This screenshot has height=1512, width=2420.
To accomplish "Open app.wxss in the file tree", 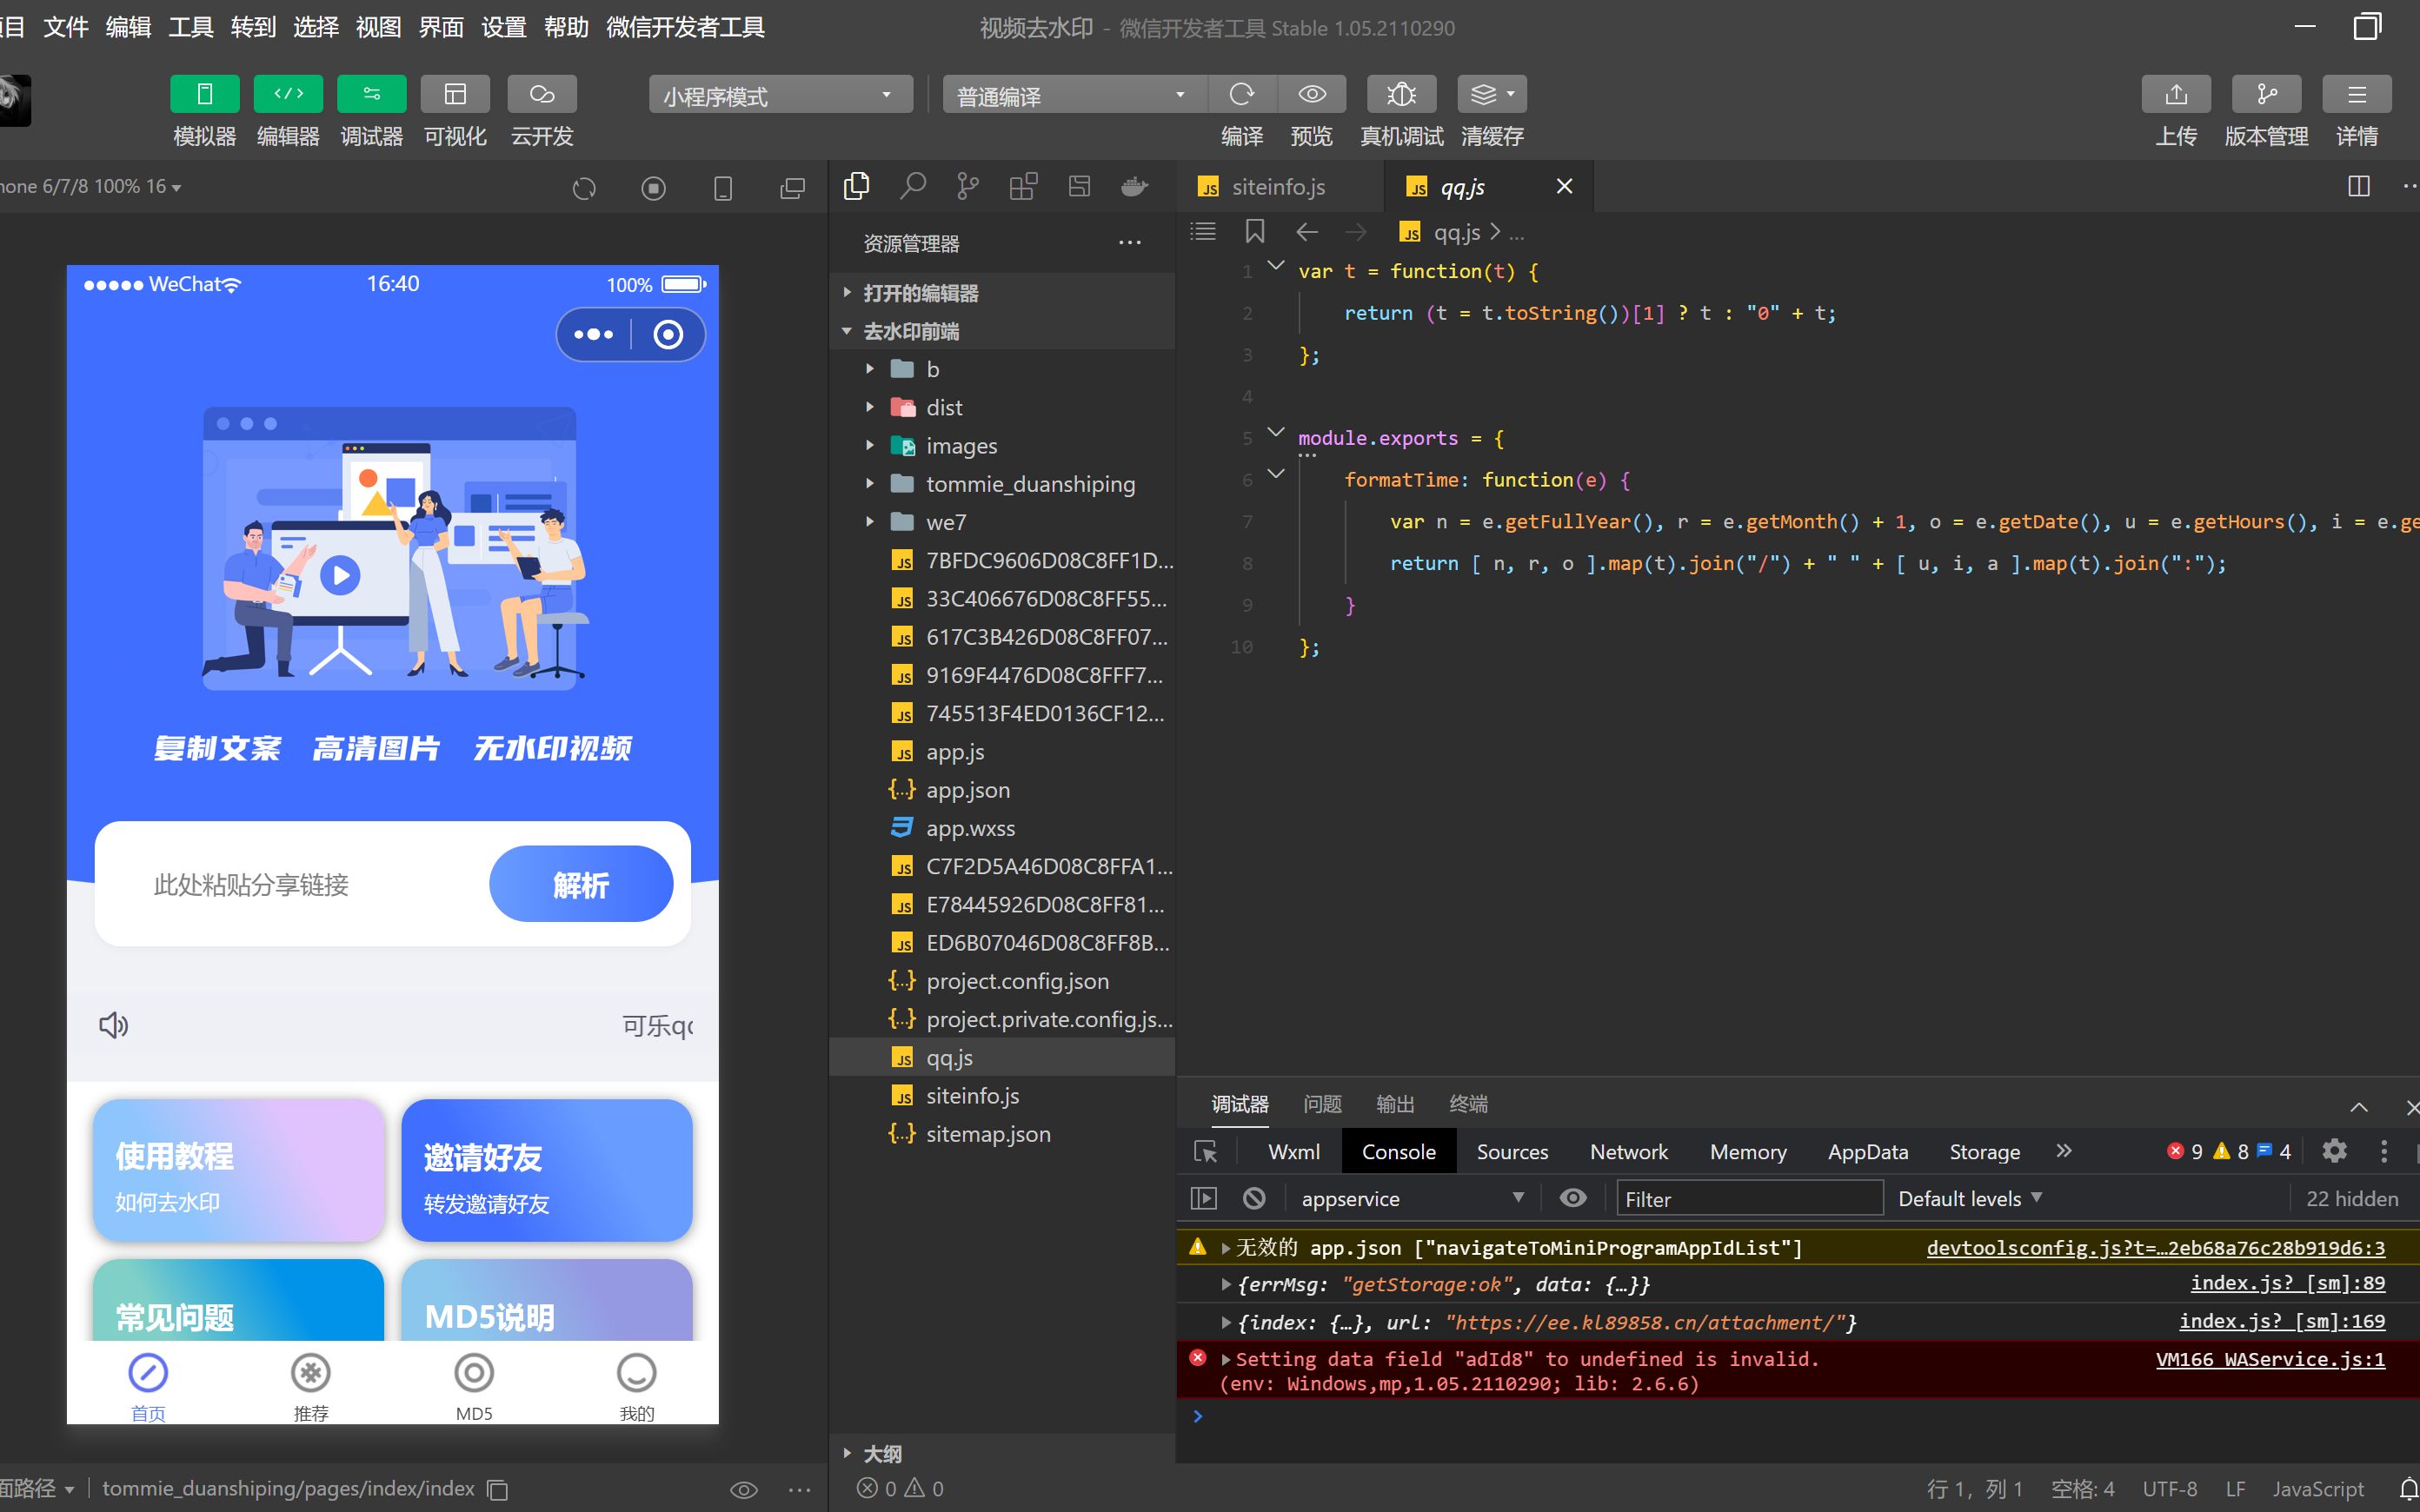I will [1002, 828].
